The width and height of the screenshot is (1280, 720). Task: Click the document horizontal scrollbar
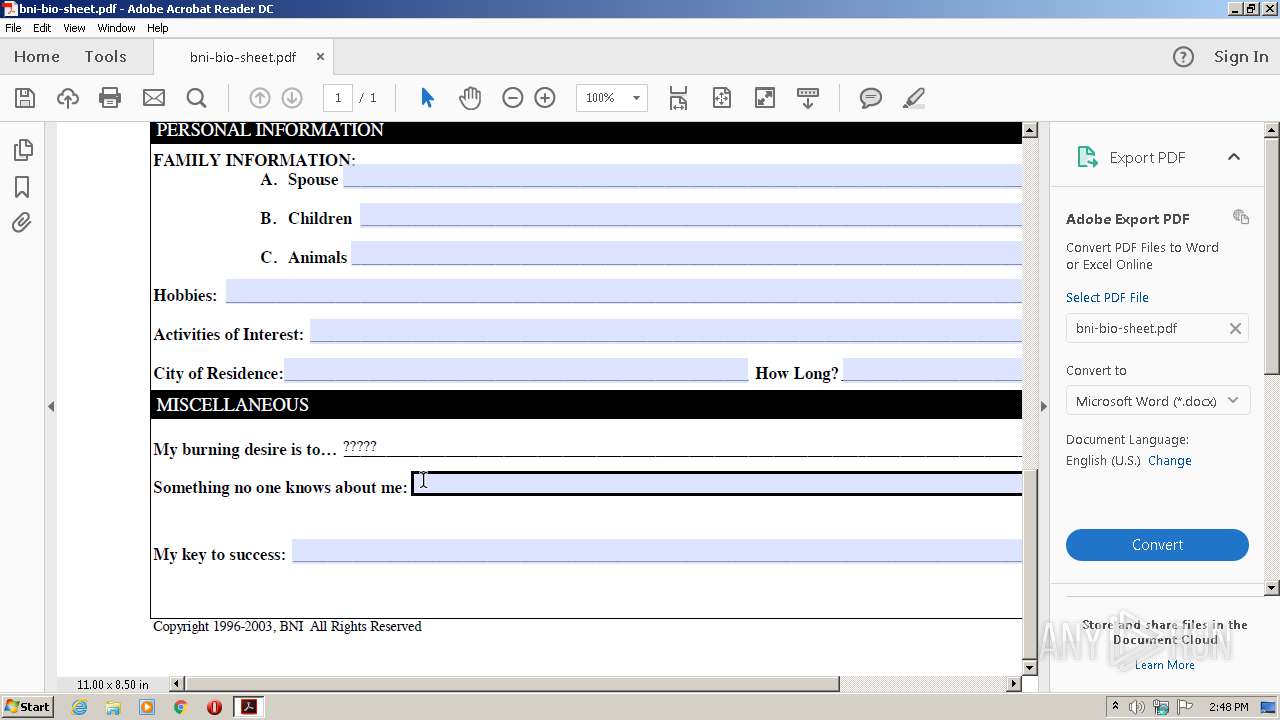tap(596, 684)
